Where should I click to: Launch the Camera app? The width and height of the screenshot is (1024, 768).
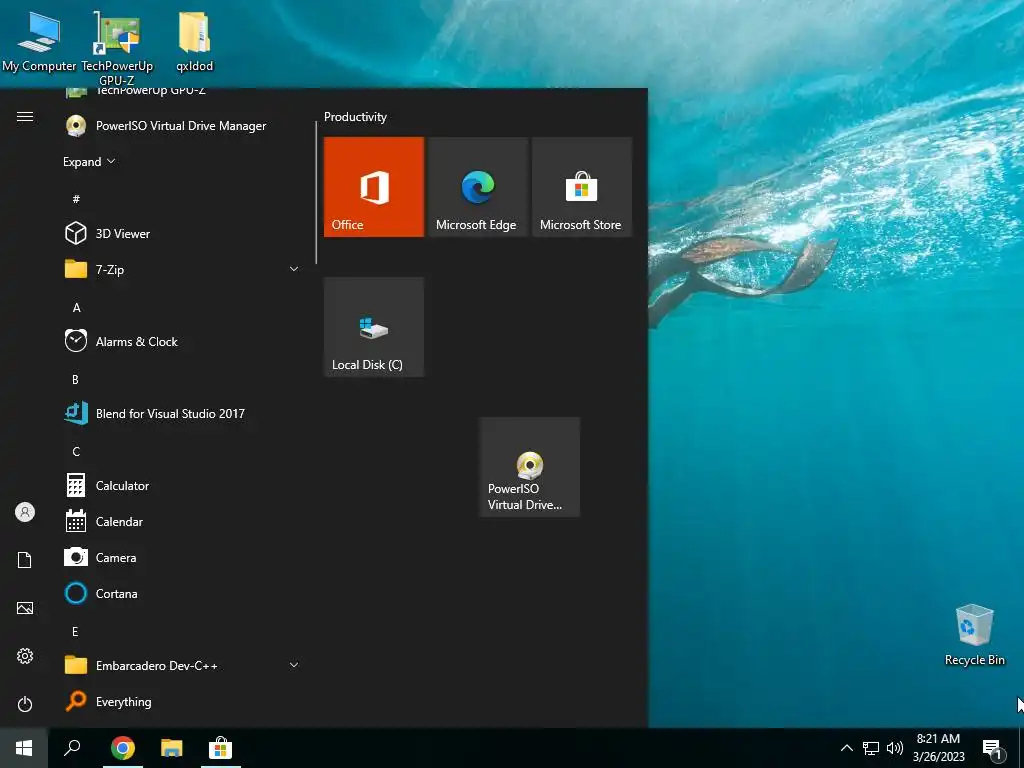pyautogui.click(x=181, y=557)
